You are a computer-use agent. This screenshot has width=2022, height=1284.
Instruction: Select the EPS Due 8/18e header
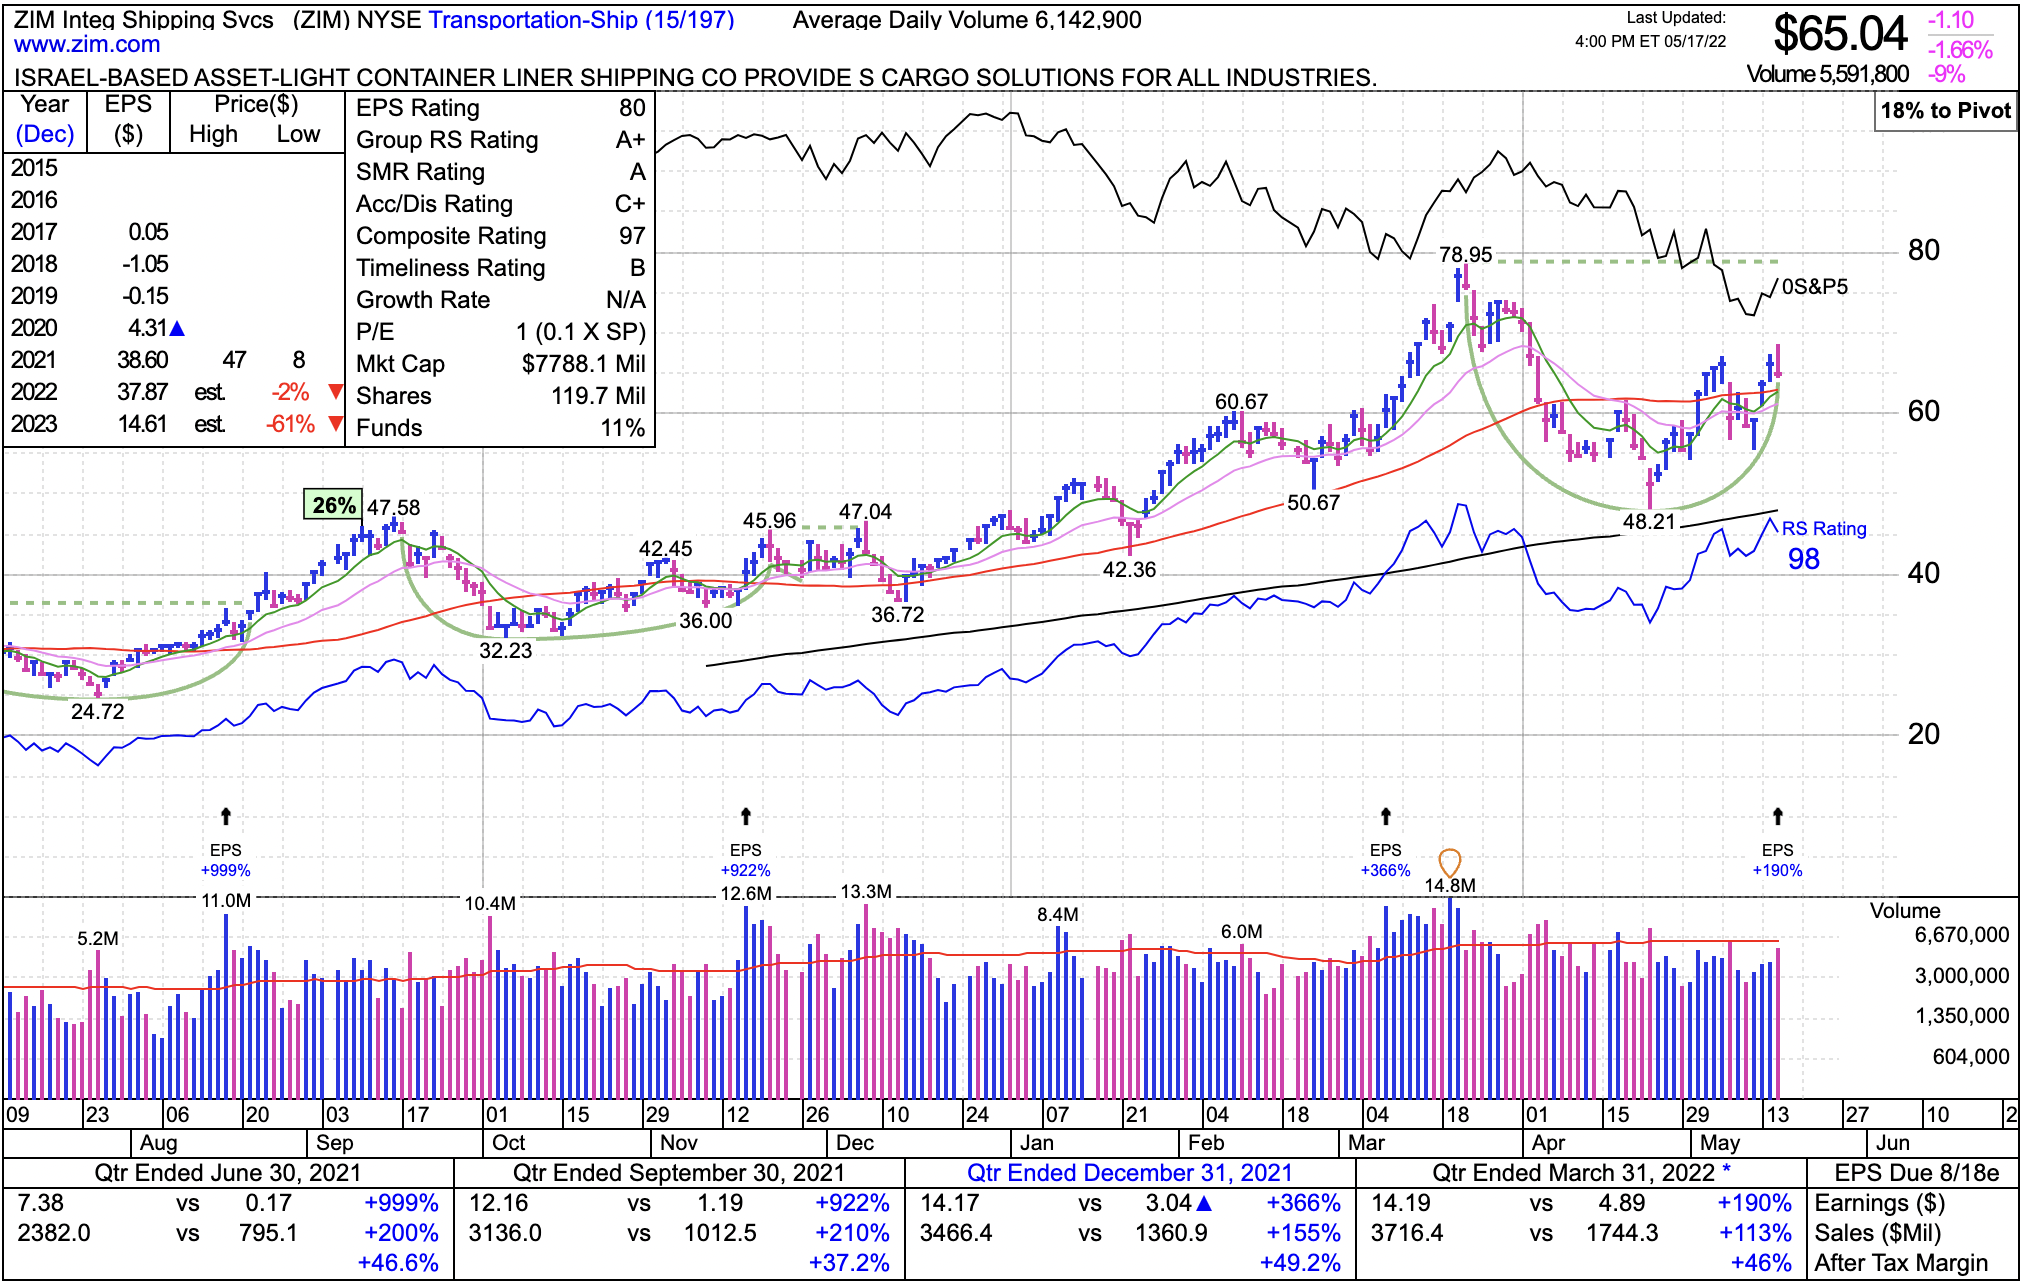[1917, 1173]
